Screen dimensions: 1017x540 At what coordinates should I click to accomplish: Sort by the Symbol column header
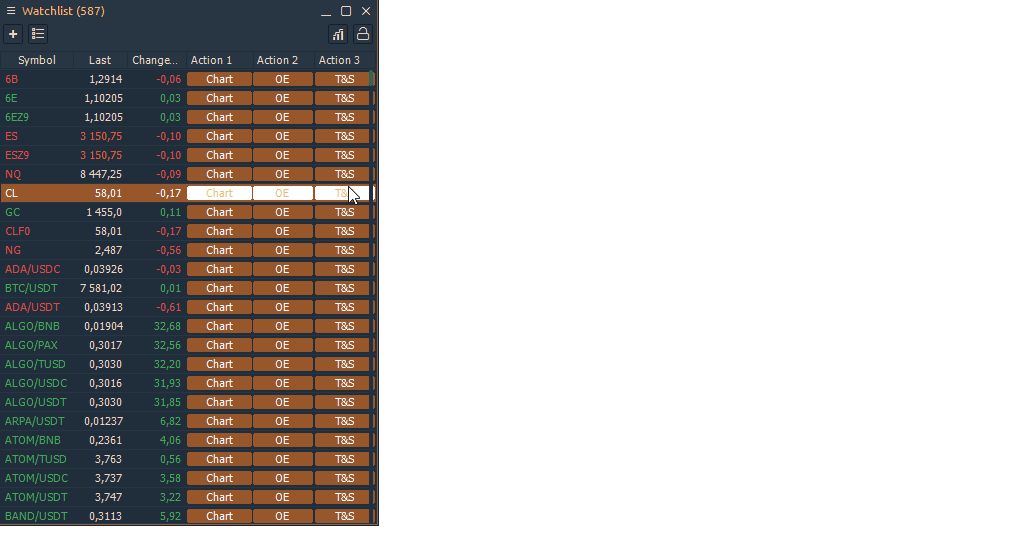pos(37,60)
